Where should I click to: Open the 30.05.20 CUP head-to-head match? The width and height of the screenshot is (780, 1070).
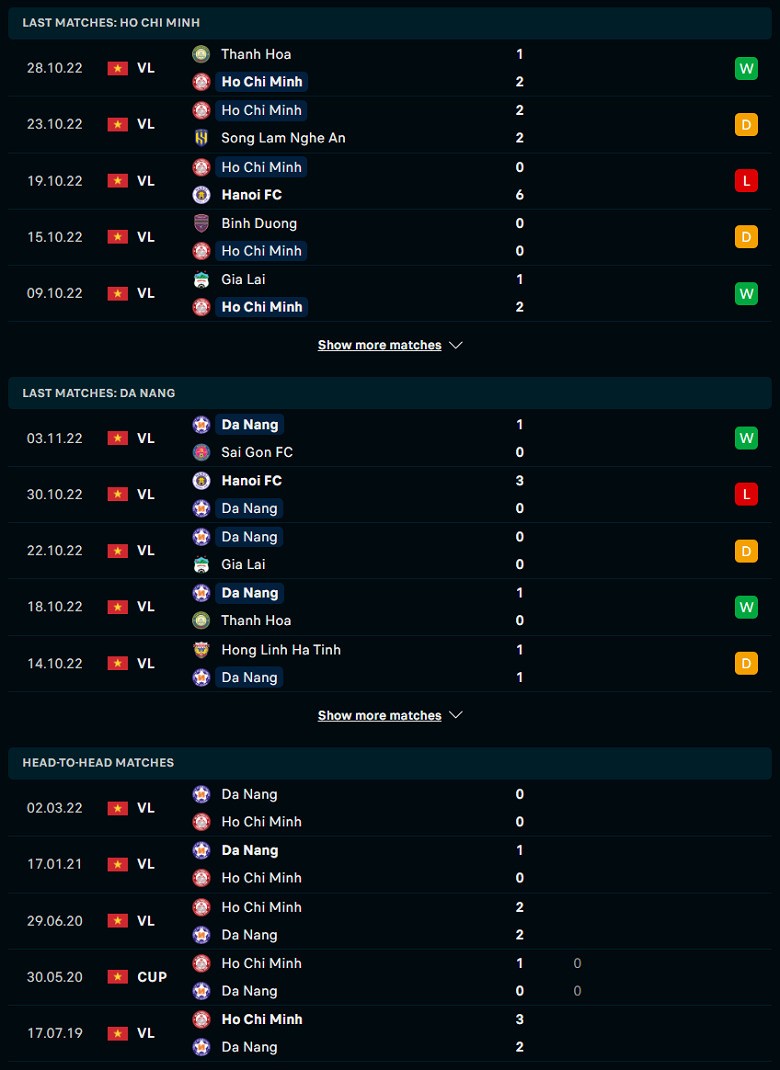pos(390,977)
